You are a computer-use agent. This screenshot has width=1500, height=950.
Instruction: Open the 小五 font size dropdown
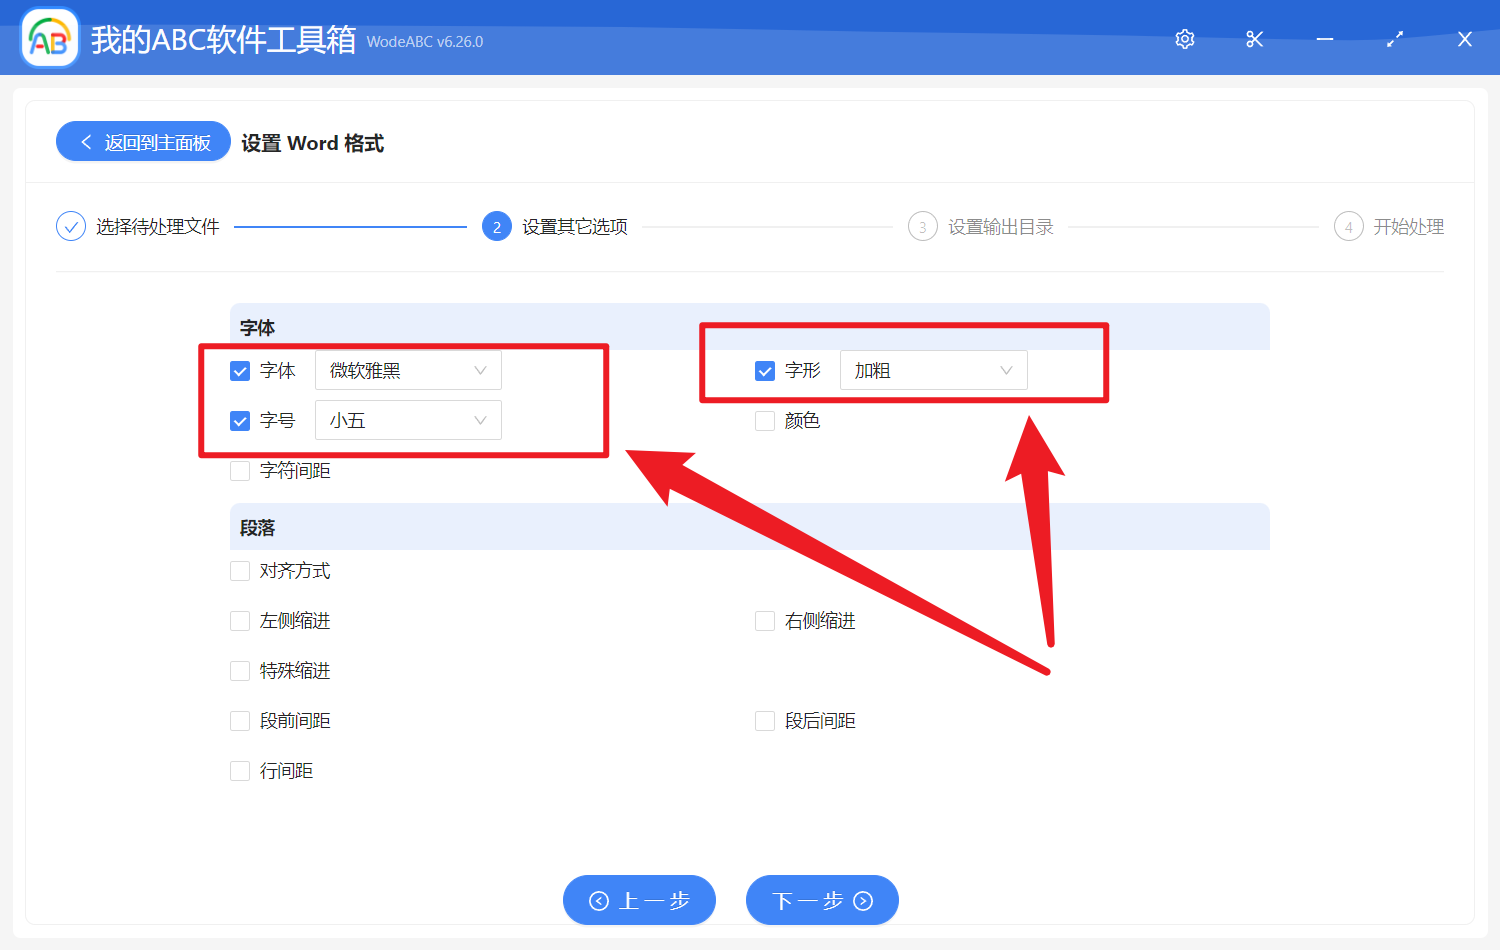pyautogui.click(x=408, y=420)
